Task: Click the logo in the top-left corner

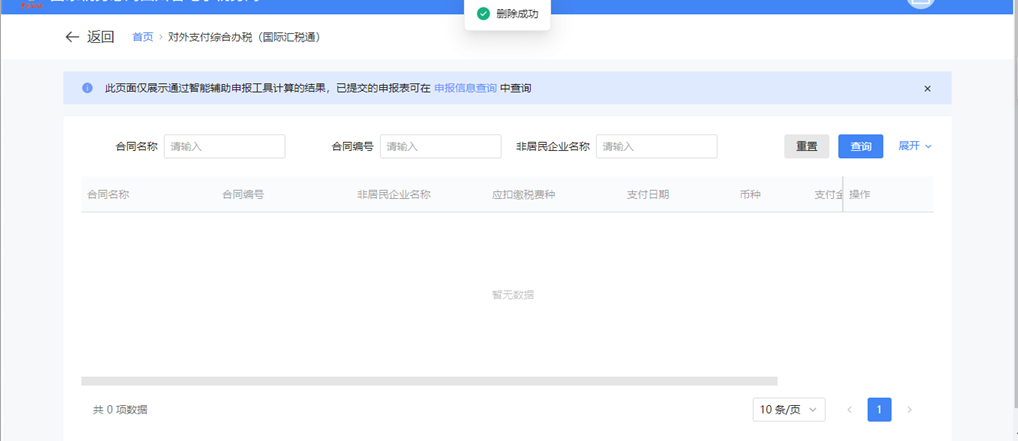Action: pos(30,4)
